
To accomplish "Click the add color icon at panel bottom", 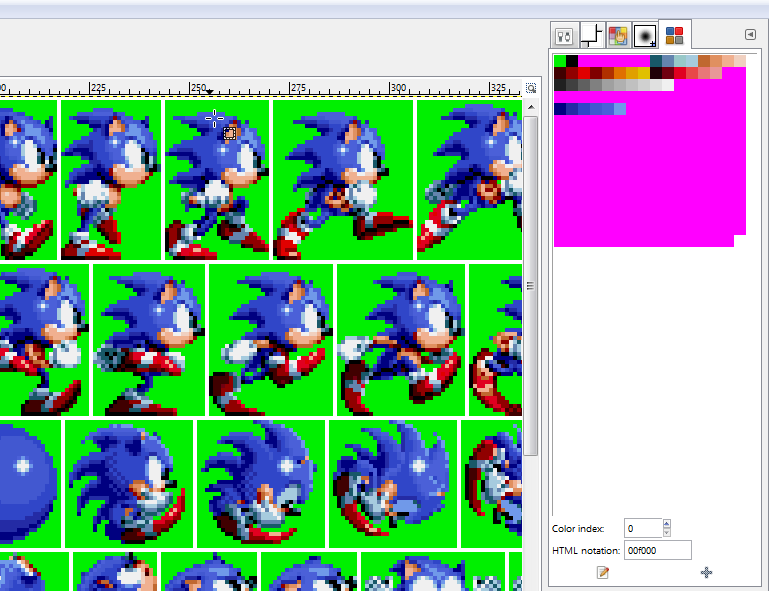I will 706,572.
